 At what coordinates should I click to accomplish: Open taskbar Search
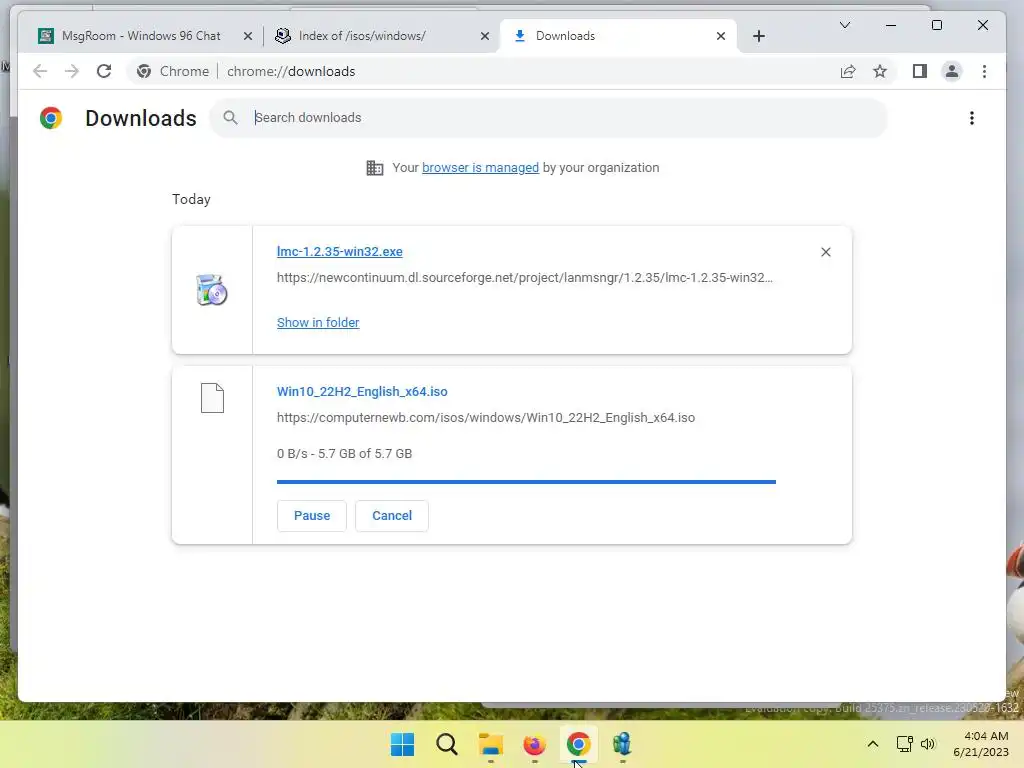point(447,744)
